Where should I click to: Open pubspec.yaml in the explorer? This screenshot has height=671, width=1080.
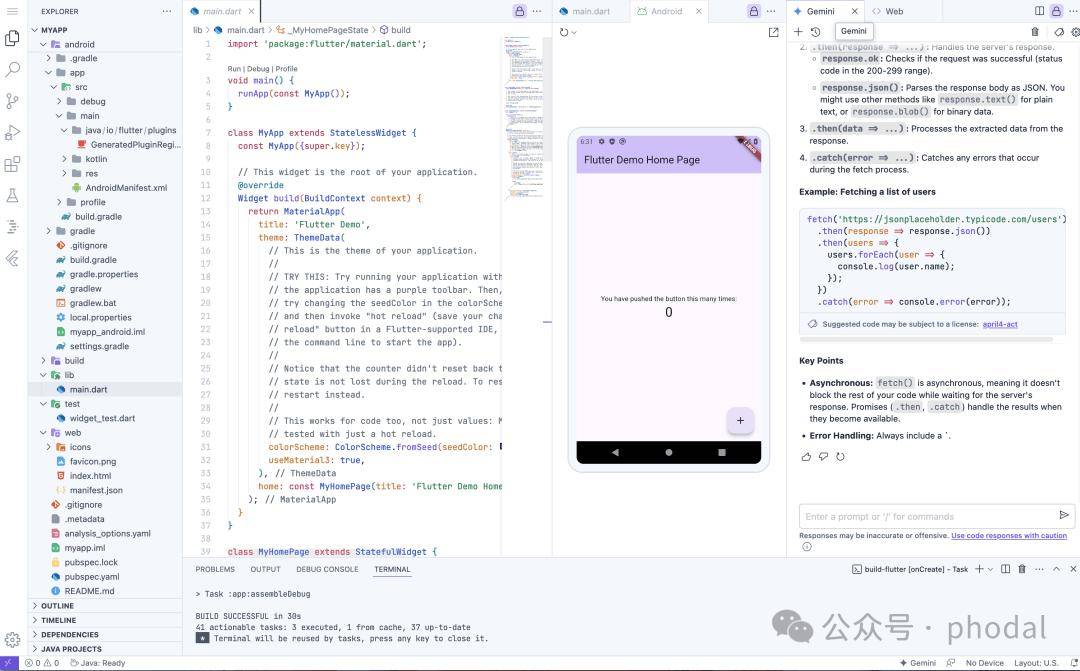pos(92,576)
